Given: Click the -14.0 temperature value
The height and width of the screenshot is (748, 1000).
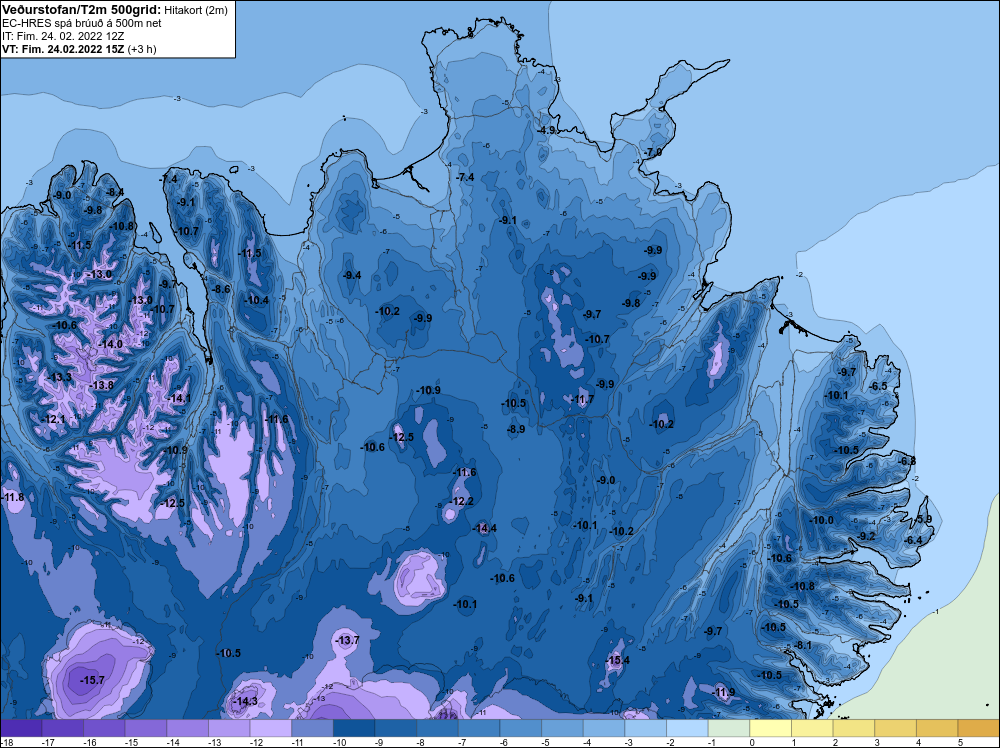Looking at the screenshot, I should coord(110,344).
